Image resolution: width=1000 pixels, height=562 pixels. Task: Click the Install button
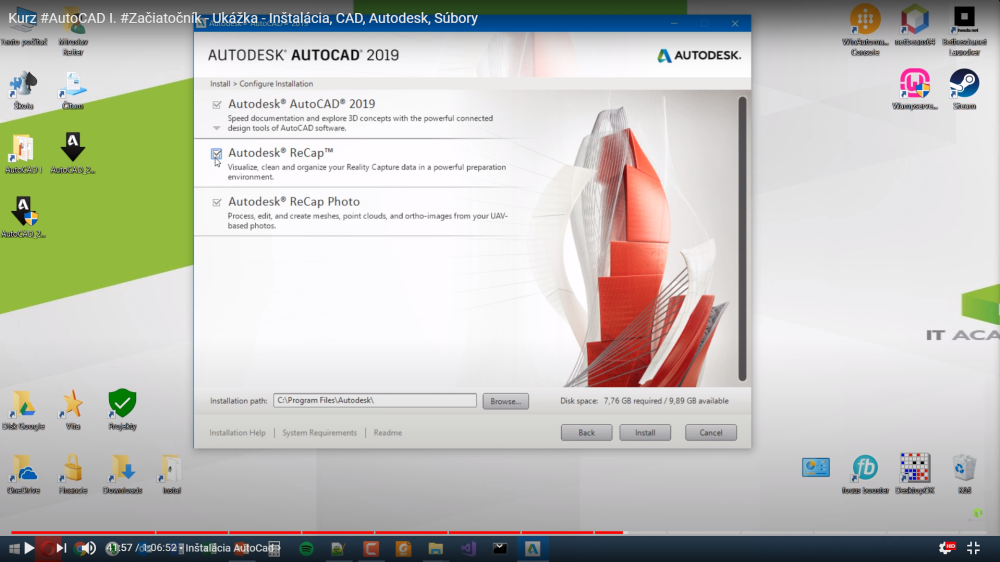pos(645,433)
